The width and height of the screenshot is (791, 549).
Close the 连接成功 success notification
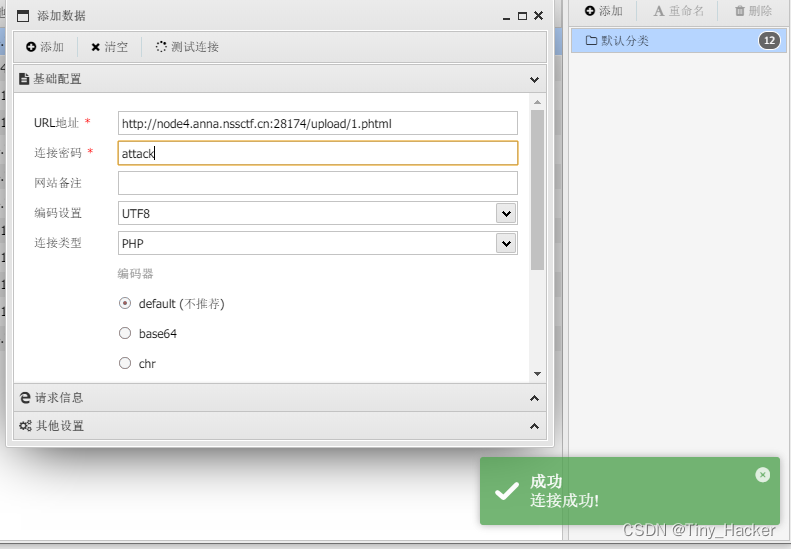click(x=762, y=475)
